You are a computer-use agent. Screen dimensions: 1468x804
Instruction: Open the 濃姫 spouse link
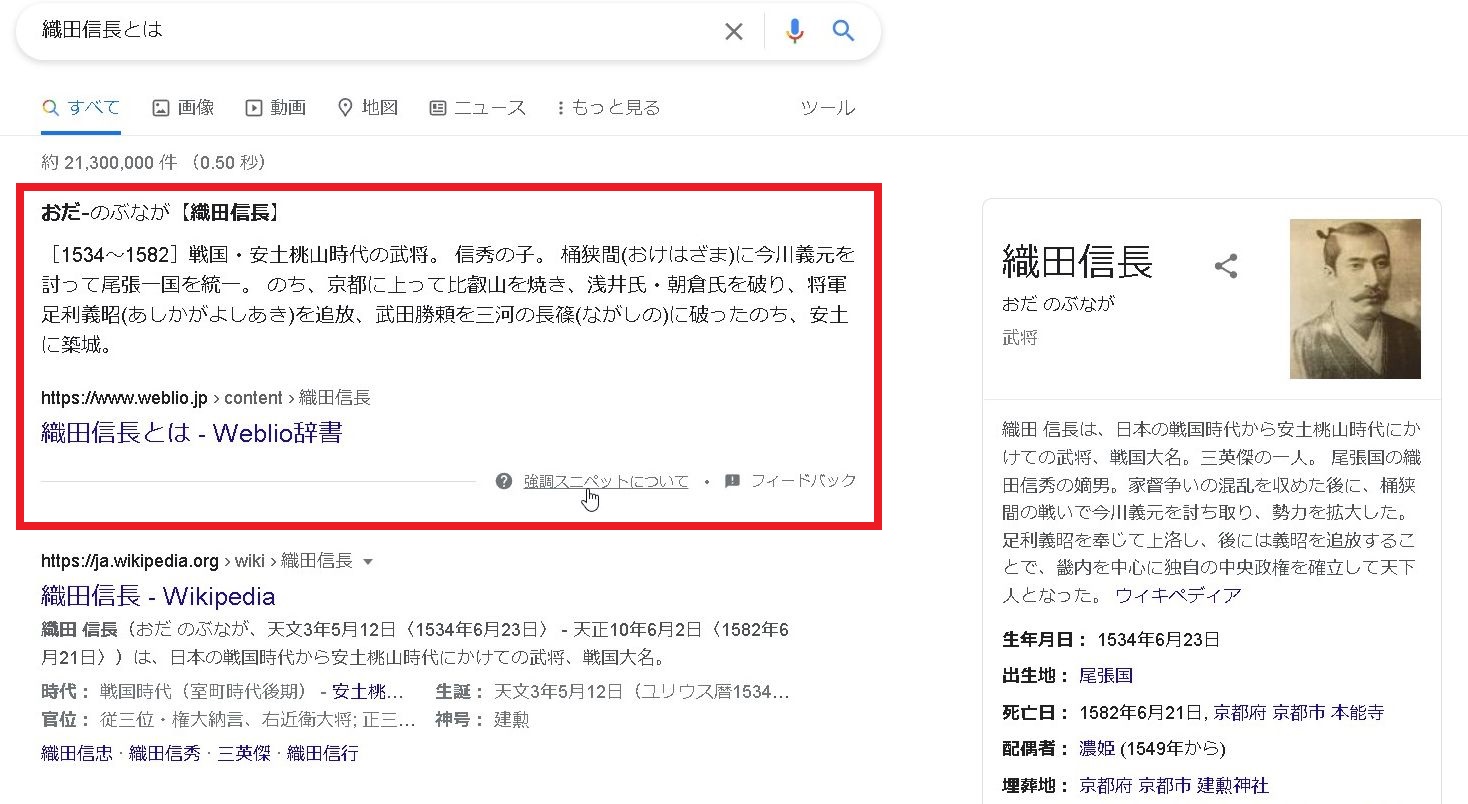coord(1097,749)
